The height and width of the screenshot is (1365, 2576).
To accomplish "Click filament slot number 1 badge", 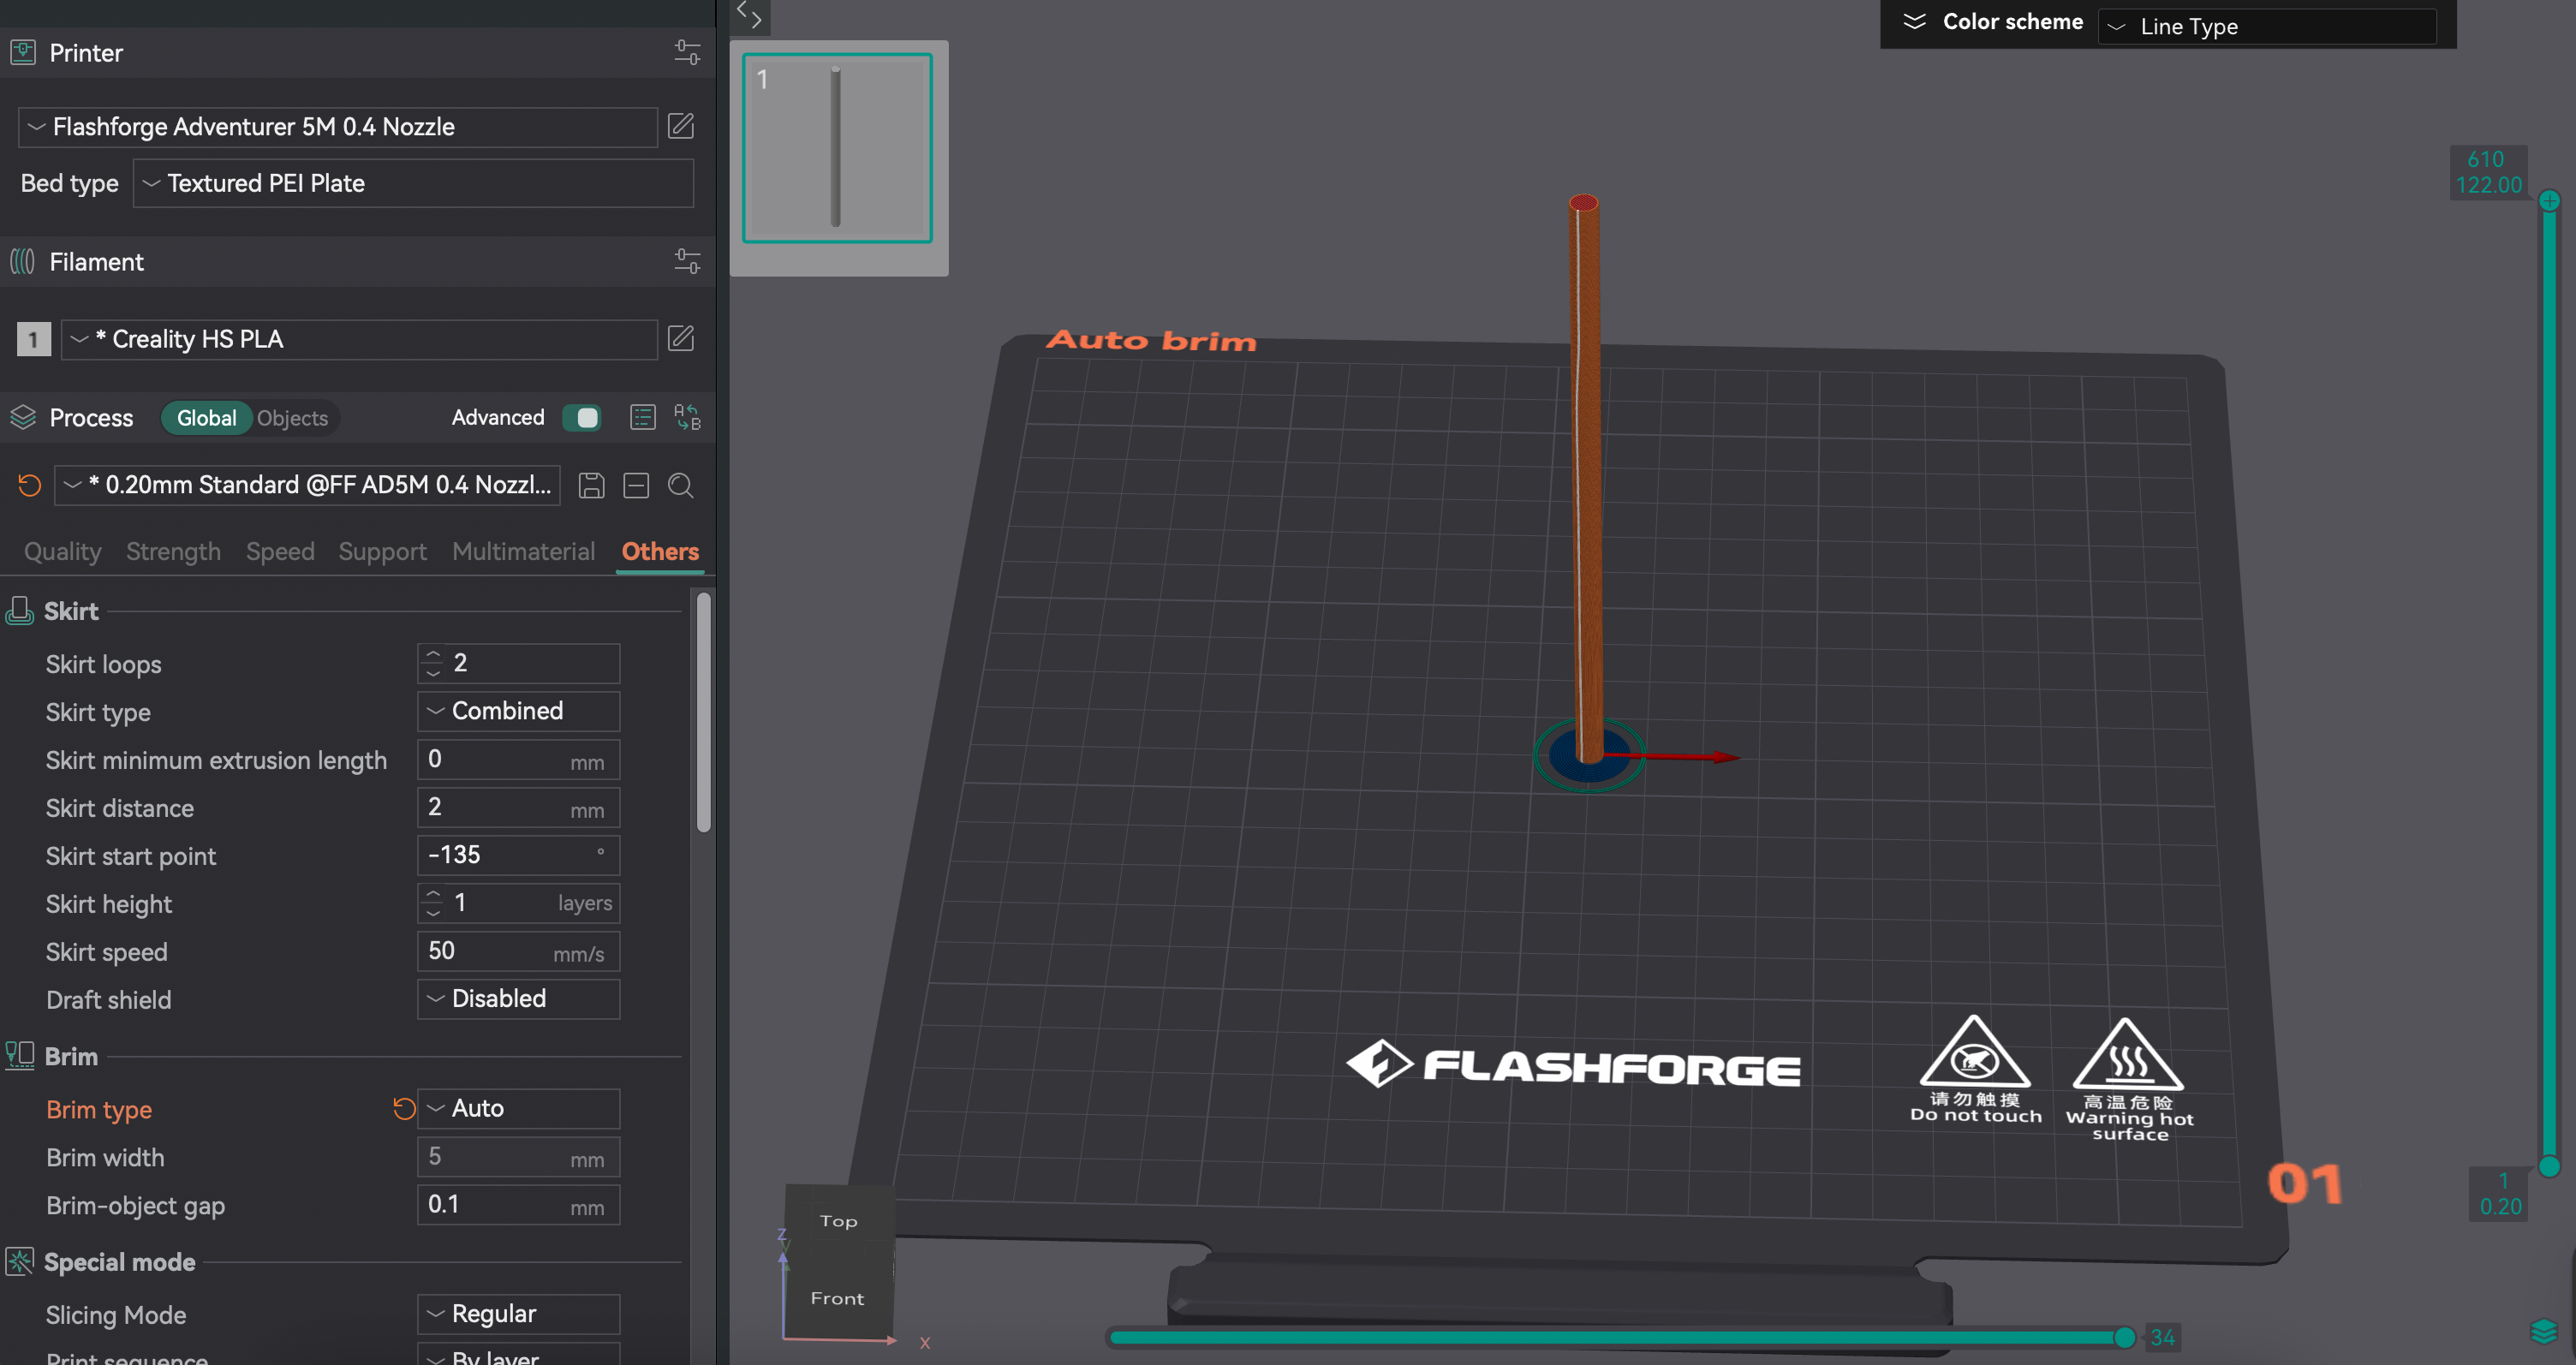I will pos(33,339).
